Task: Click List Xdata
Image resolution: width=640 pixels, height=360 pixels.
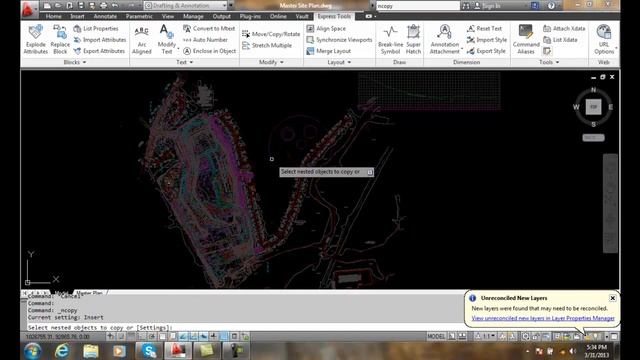Action: tap(560, 40)
